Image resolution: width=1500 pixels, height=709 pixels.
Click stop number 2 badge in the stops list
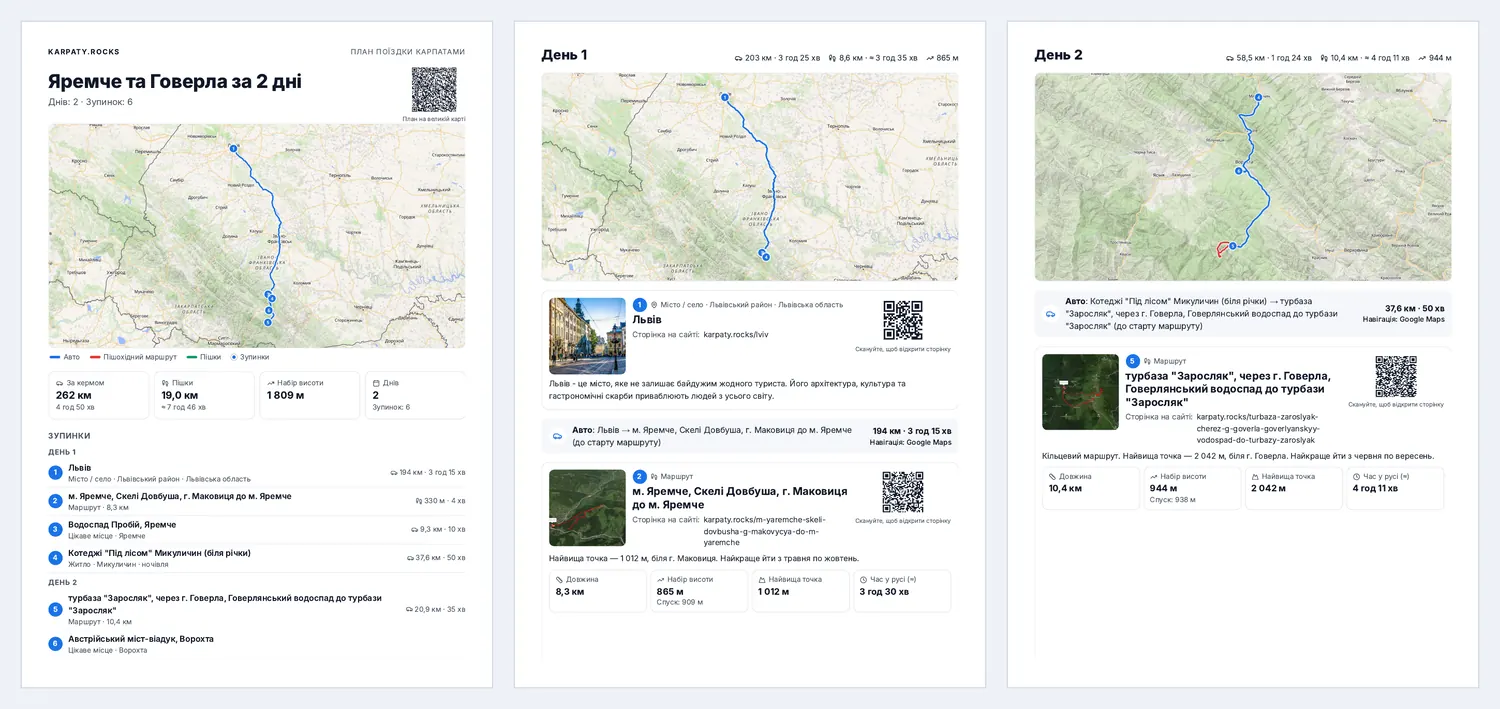(x=56, y=501)
